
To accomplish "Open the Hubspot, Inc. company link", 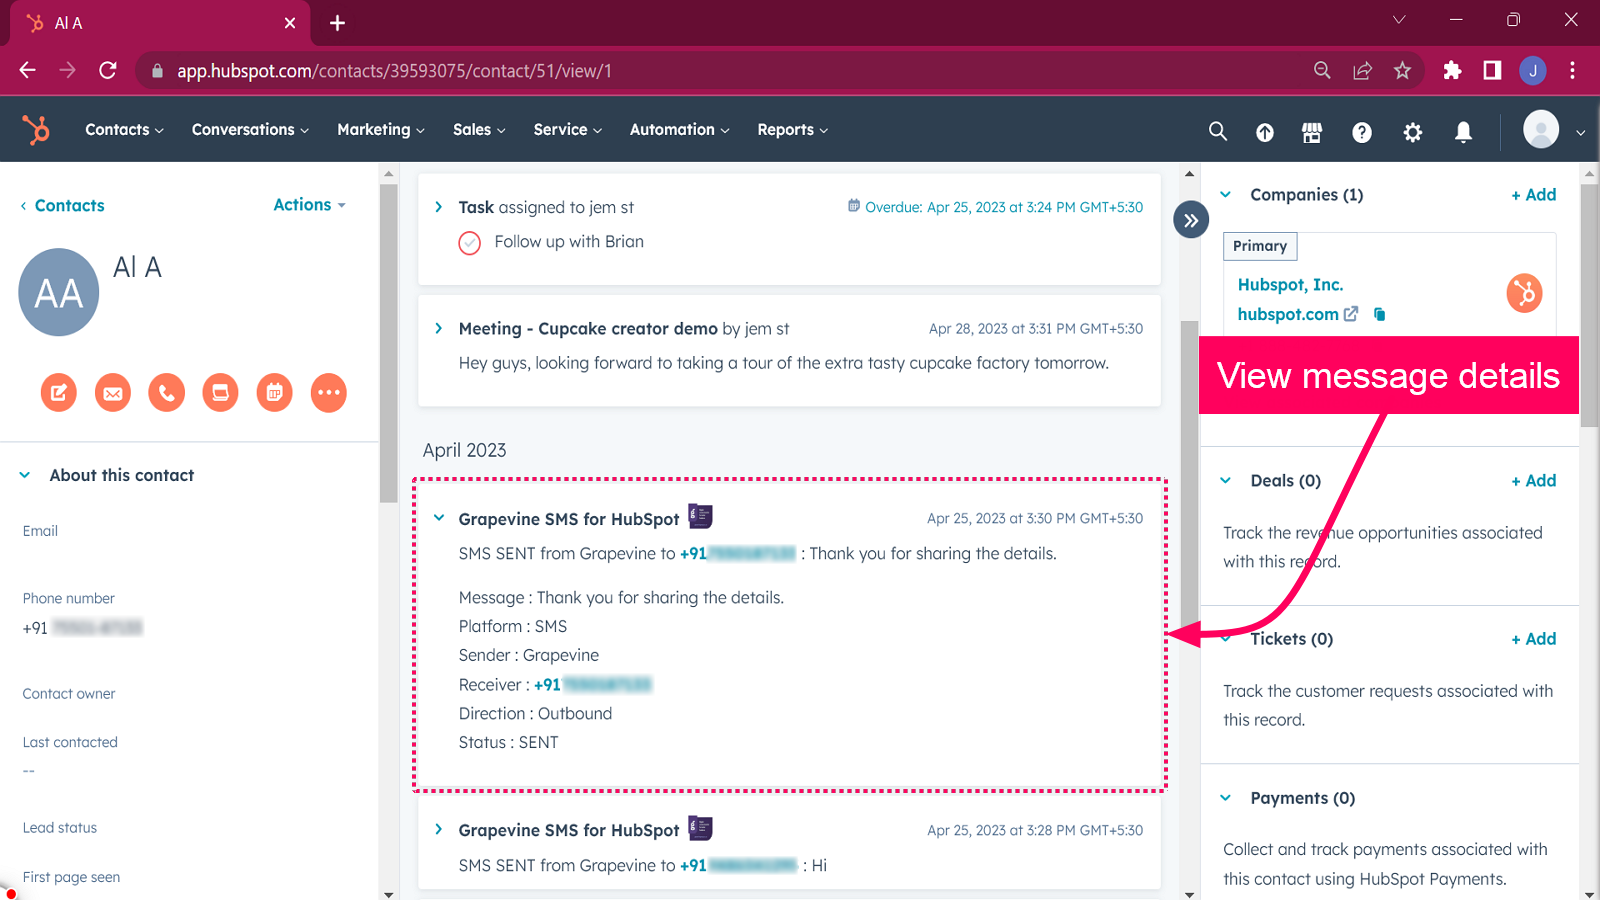I will (1291, 284).
